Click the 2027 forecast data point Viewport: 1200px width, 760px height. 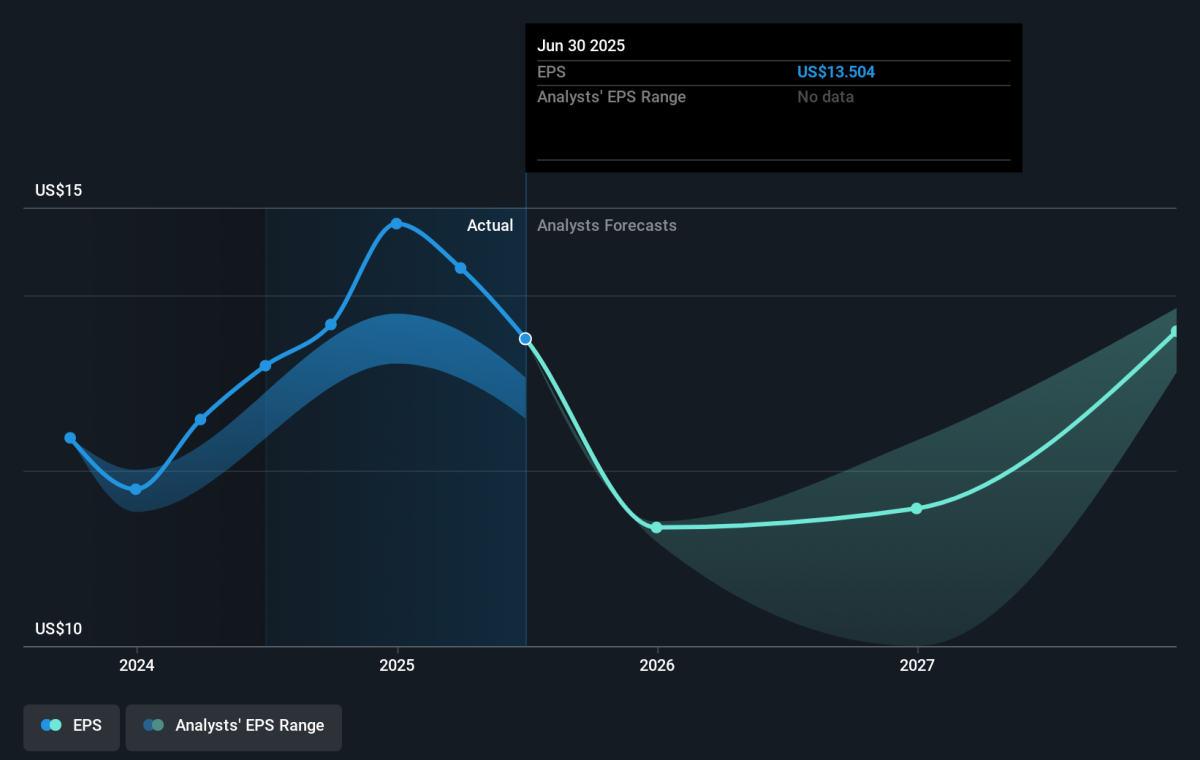pos(916,508)
